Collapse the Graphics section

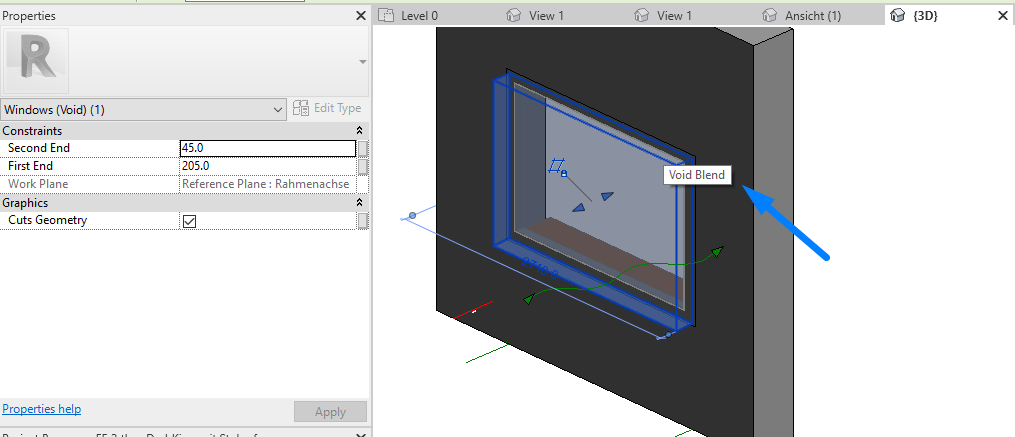[x=360, y=203]
